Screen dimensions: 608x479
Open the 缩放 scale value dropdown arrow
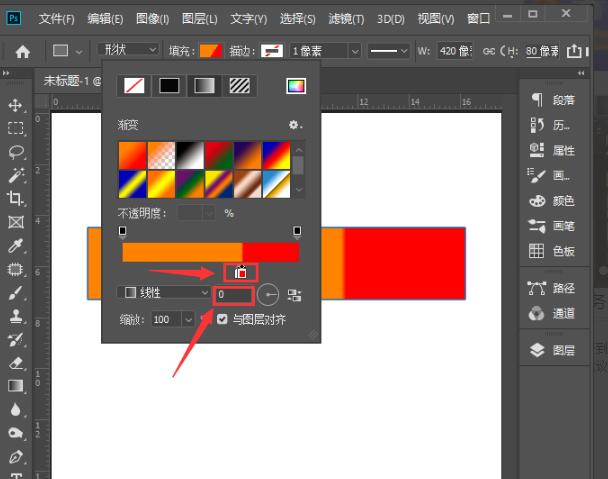188,320
